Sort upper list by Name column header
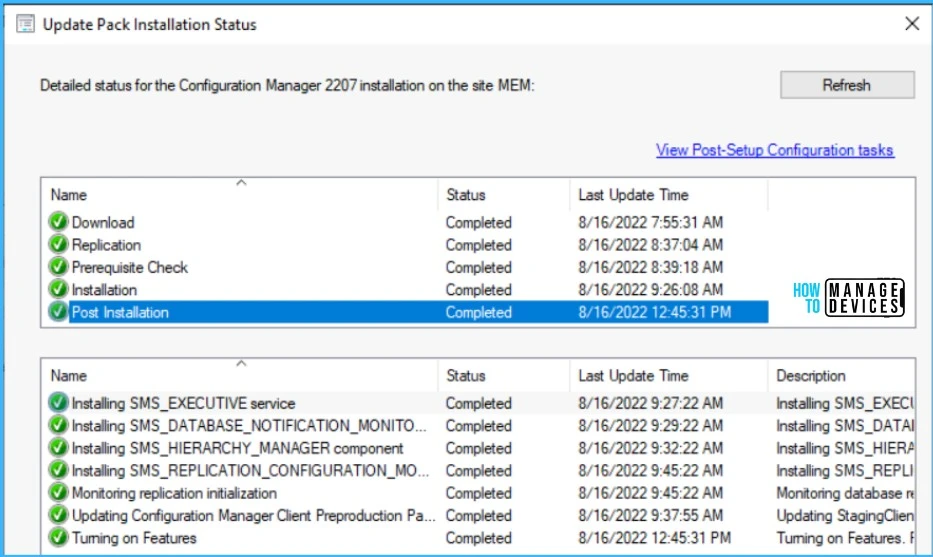This screenshot has width=933, height=557. 240,195
